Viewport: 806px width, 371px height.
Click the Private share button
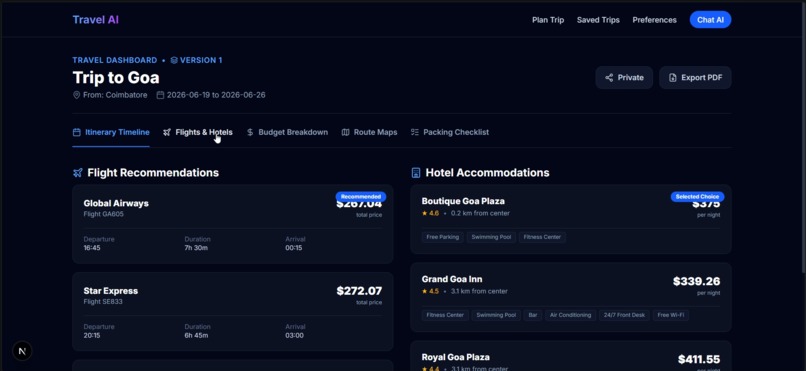(x=624, y=78)
